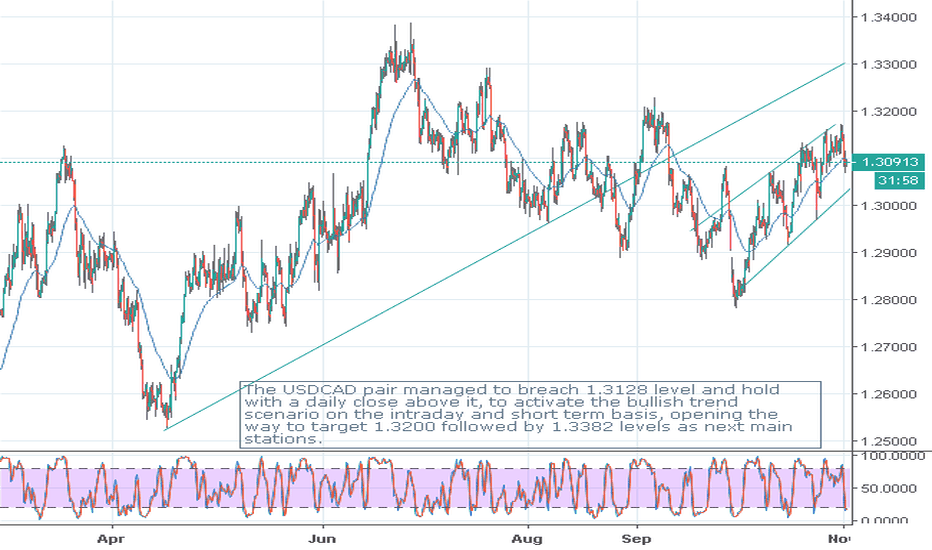Click the 100.0000 oscillator scale label
932x550 pixels.
(x=893, y=456)
